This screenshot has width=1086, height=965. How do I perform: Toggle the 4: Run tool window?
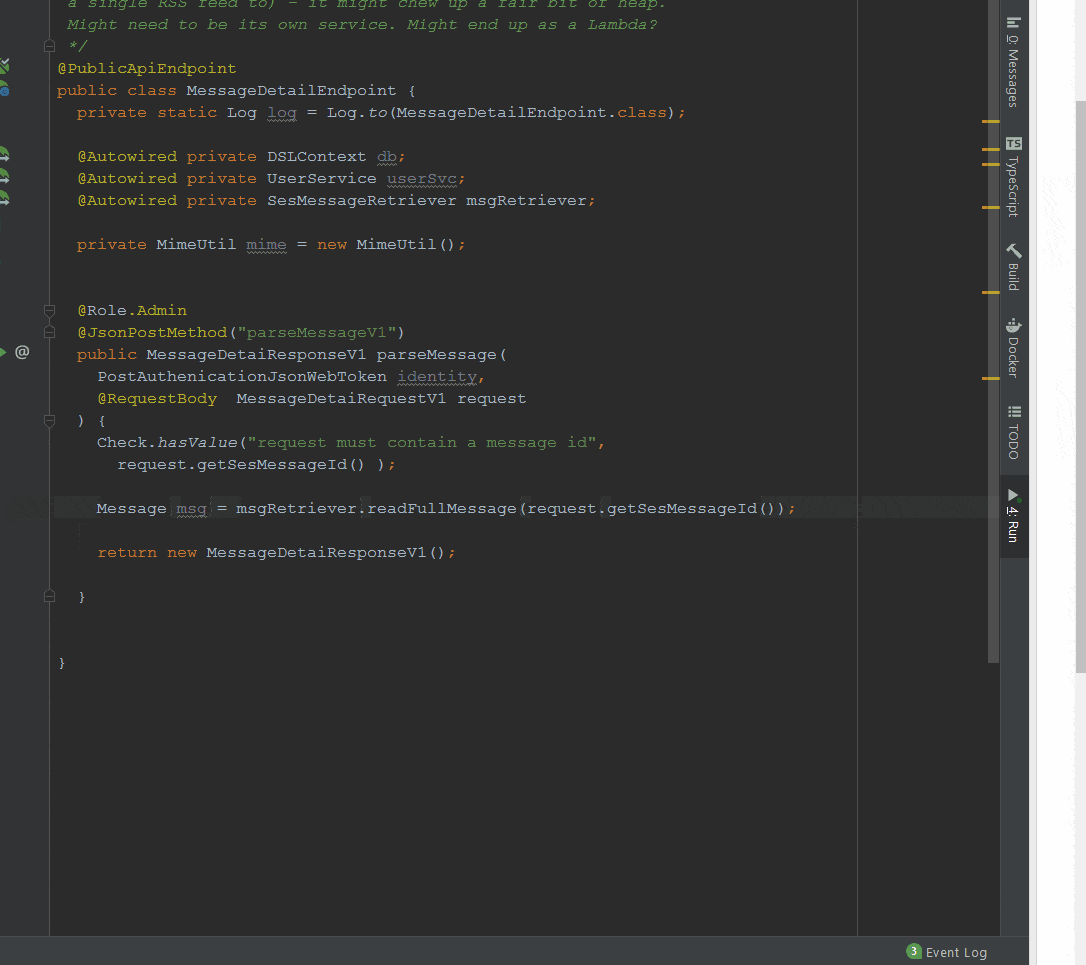tap(1013, 516)
